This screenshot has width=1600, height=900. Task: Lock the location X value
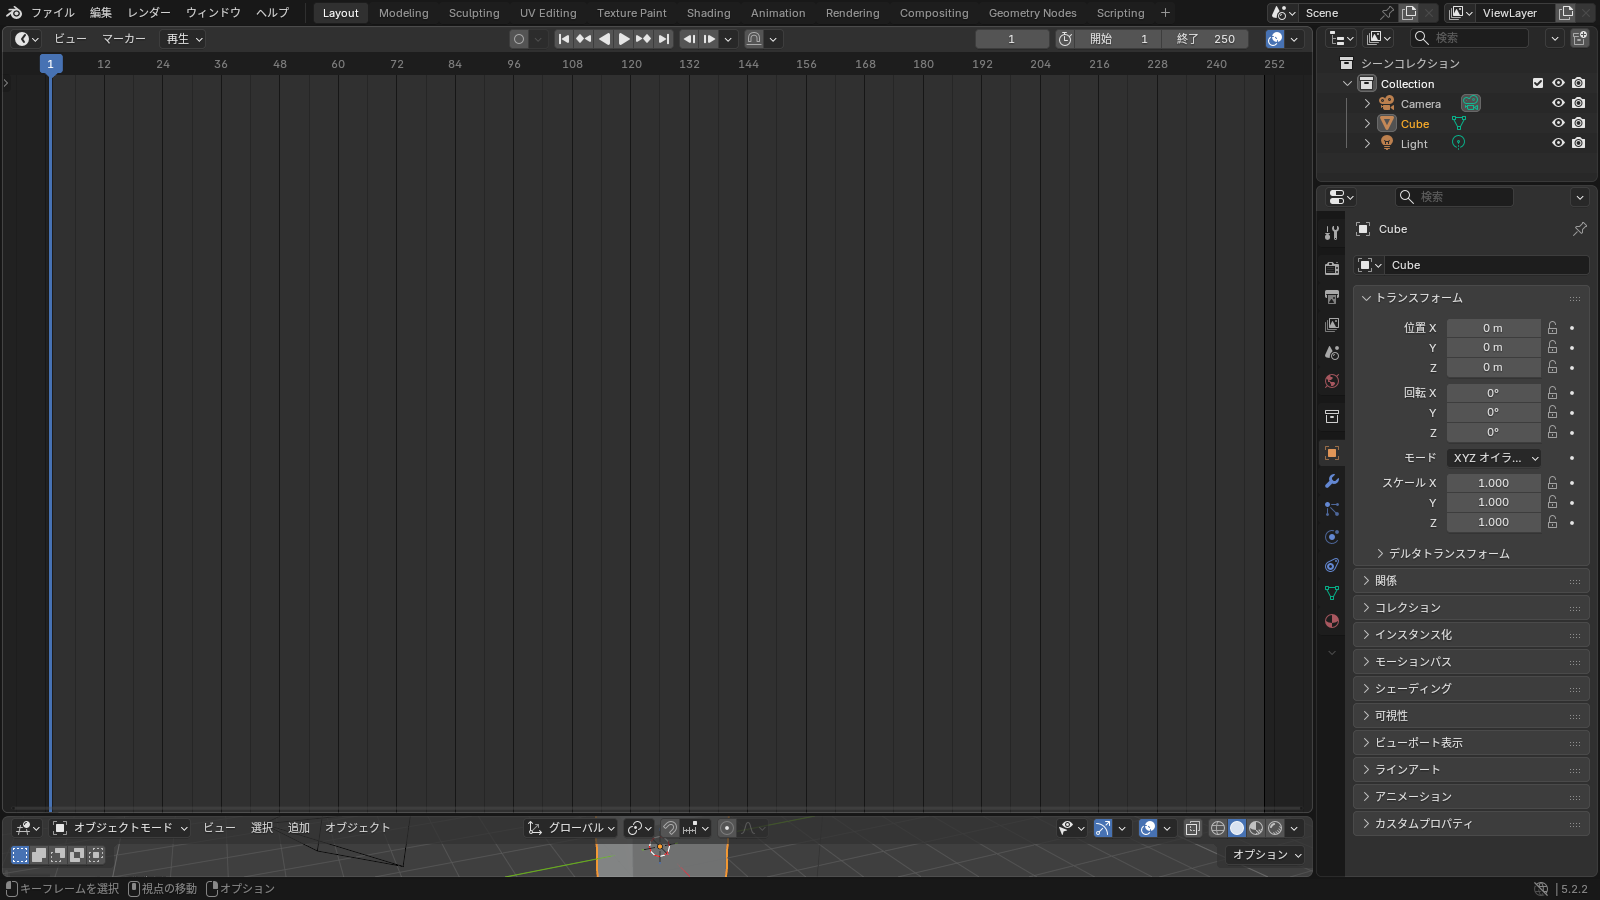pos(1552,328)
